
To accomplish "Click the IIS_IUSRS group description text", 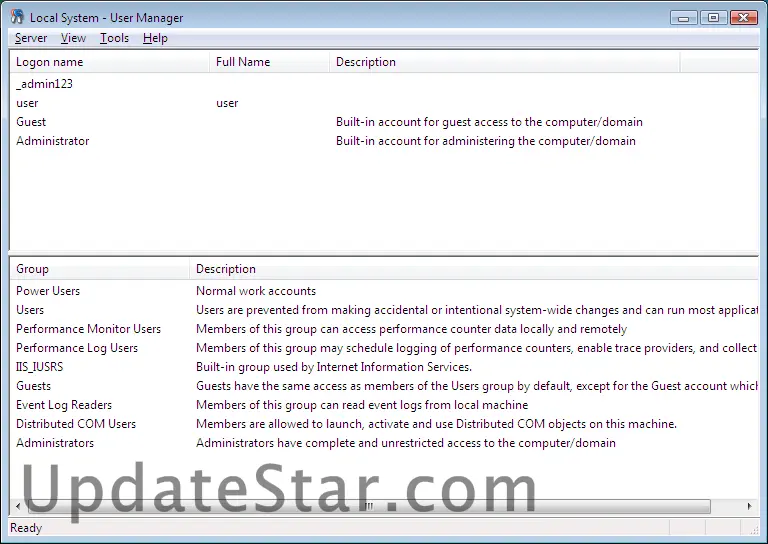I will 334,367.
